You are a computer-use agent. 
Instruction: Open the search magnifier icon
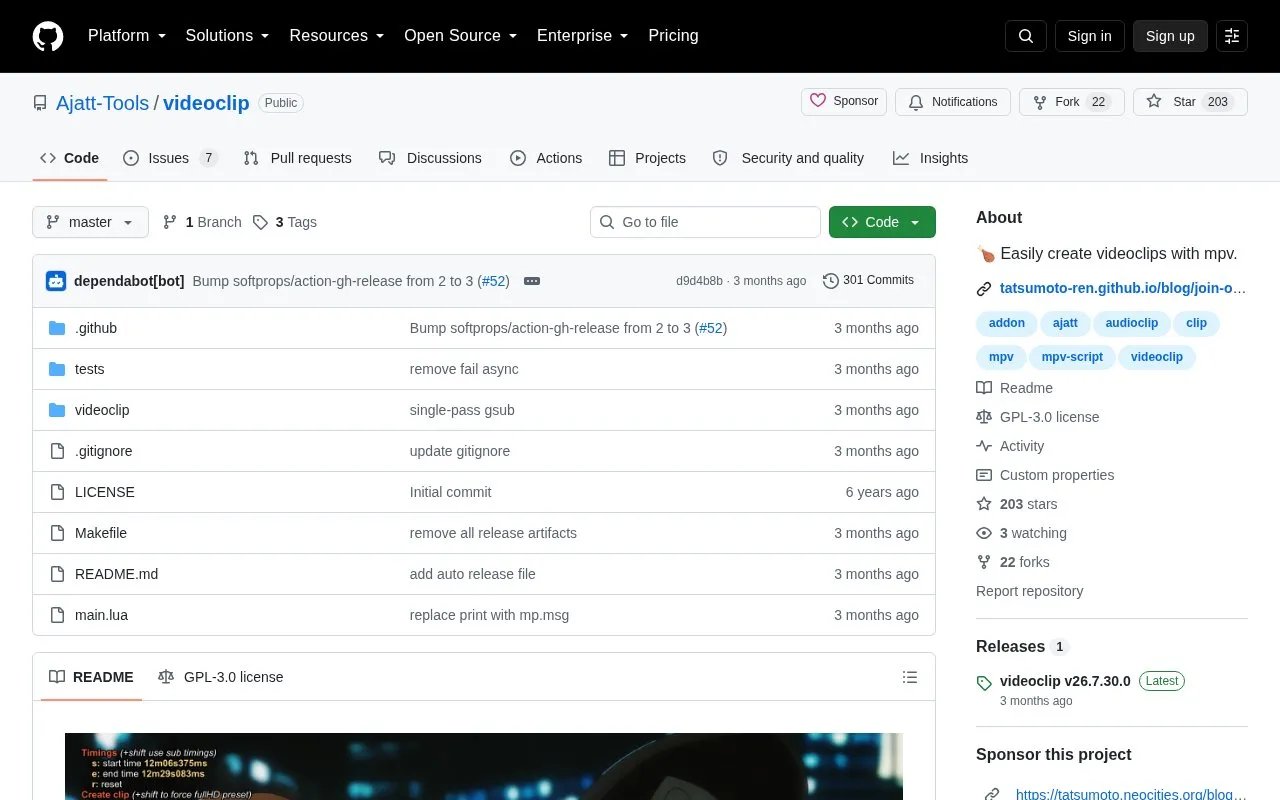[x=1026, y=36]
